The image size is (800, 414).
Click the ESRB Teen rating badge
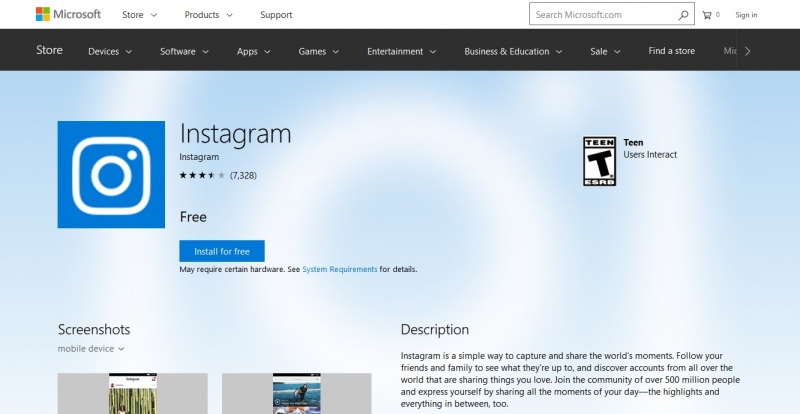(599, 161)
